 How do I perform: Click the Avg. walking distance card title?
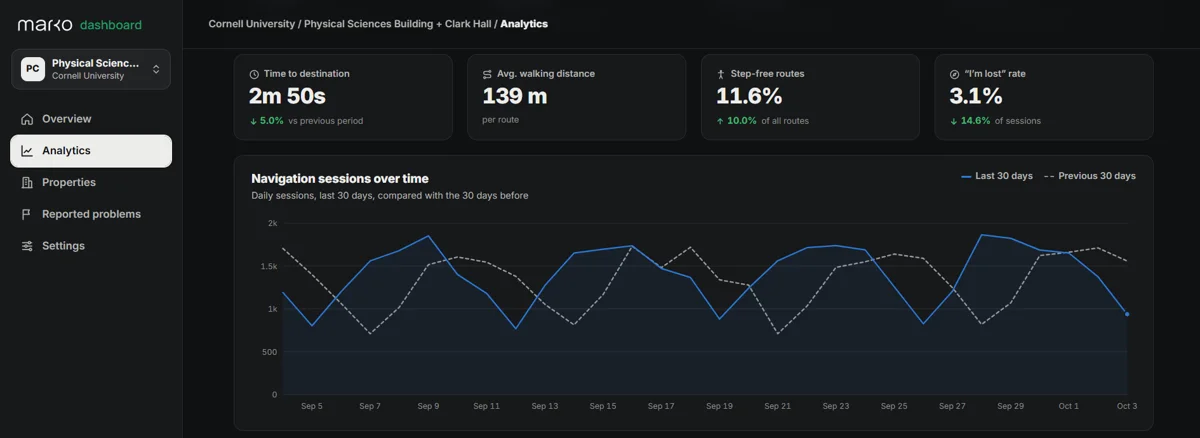545,74
